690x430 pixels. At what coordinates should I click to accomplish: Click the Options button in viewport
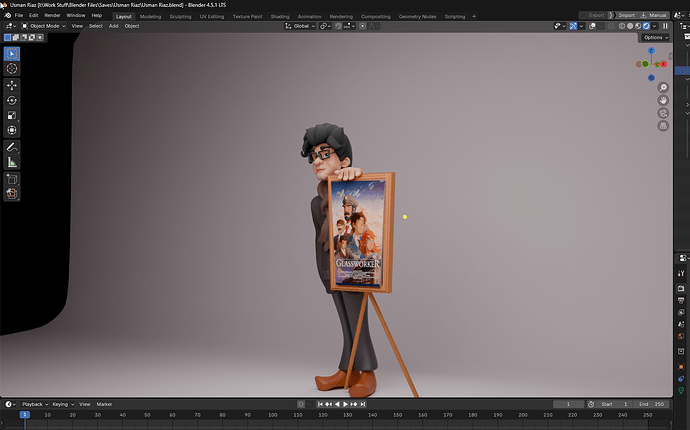655,37
